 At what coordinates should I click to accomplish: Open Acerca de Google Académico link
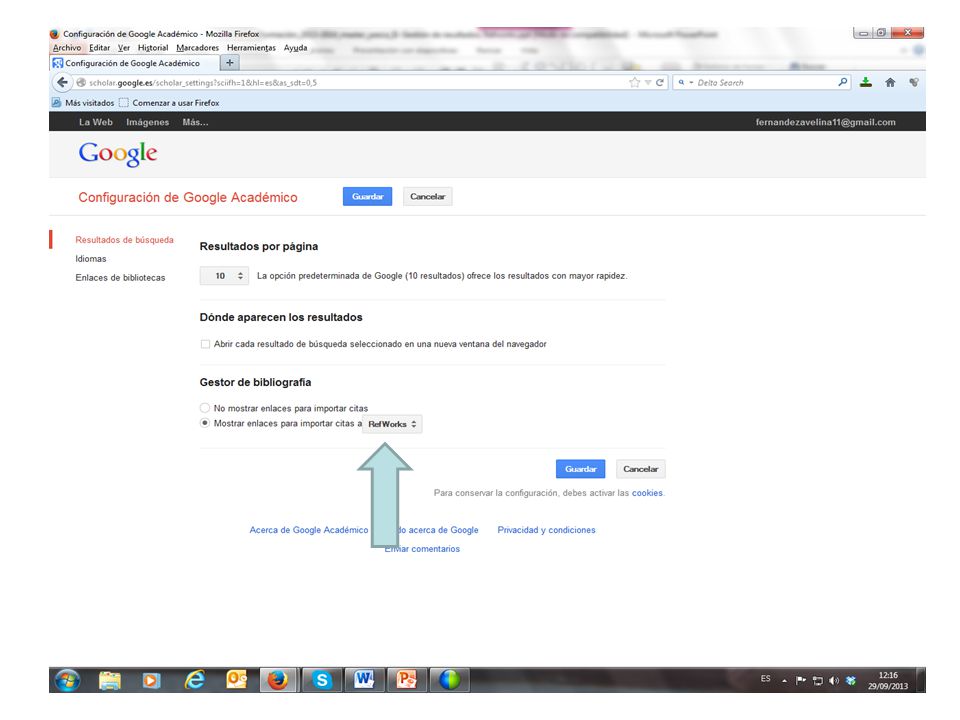click(309, 530)
